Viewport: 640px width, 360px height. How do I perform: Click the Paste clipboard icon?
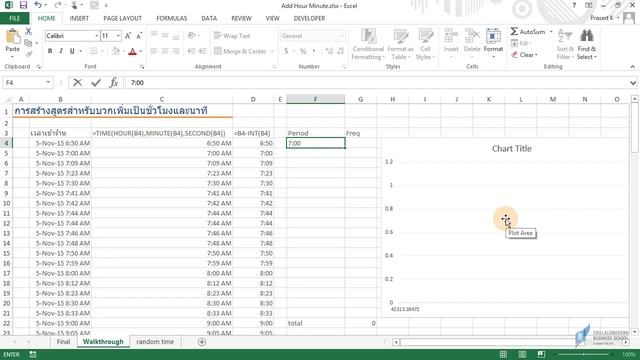point(13,36)
